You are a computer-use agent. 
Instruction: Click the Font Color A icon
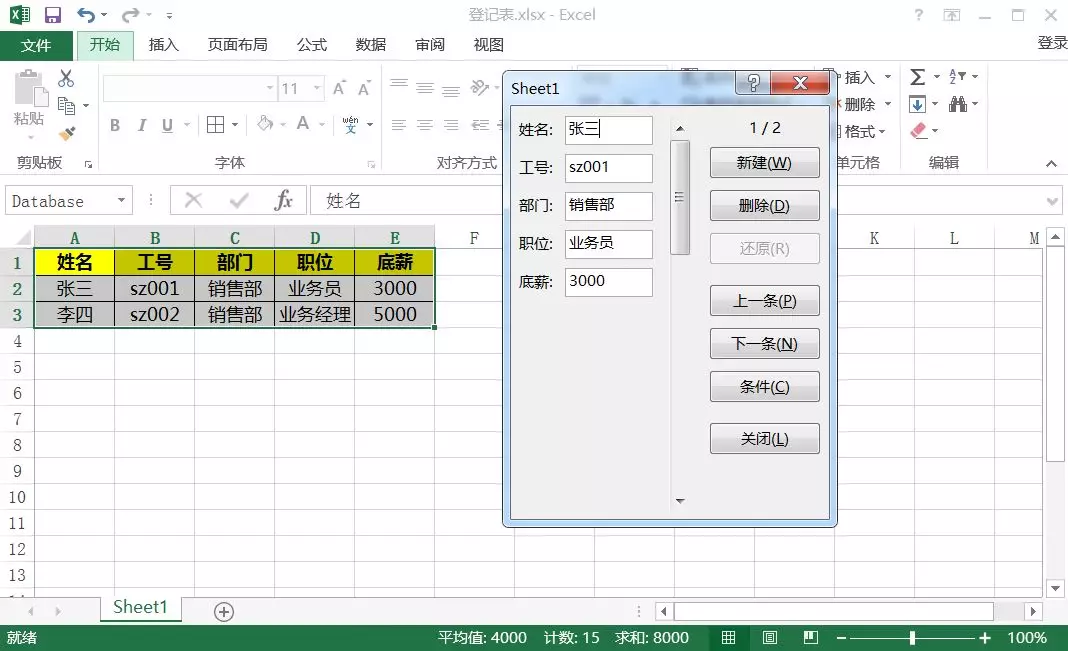pos(303,123)
